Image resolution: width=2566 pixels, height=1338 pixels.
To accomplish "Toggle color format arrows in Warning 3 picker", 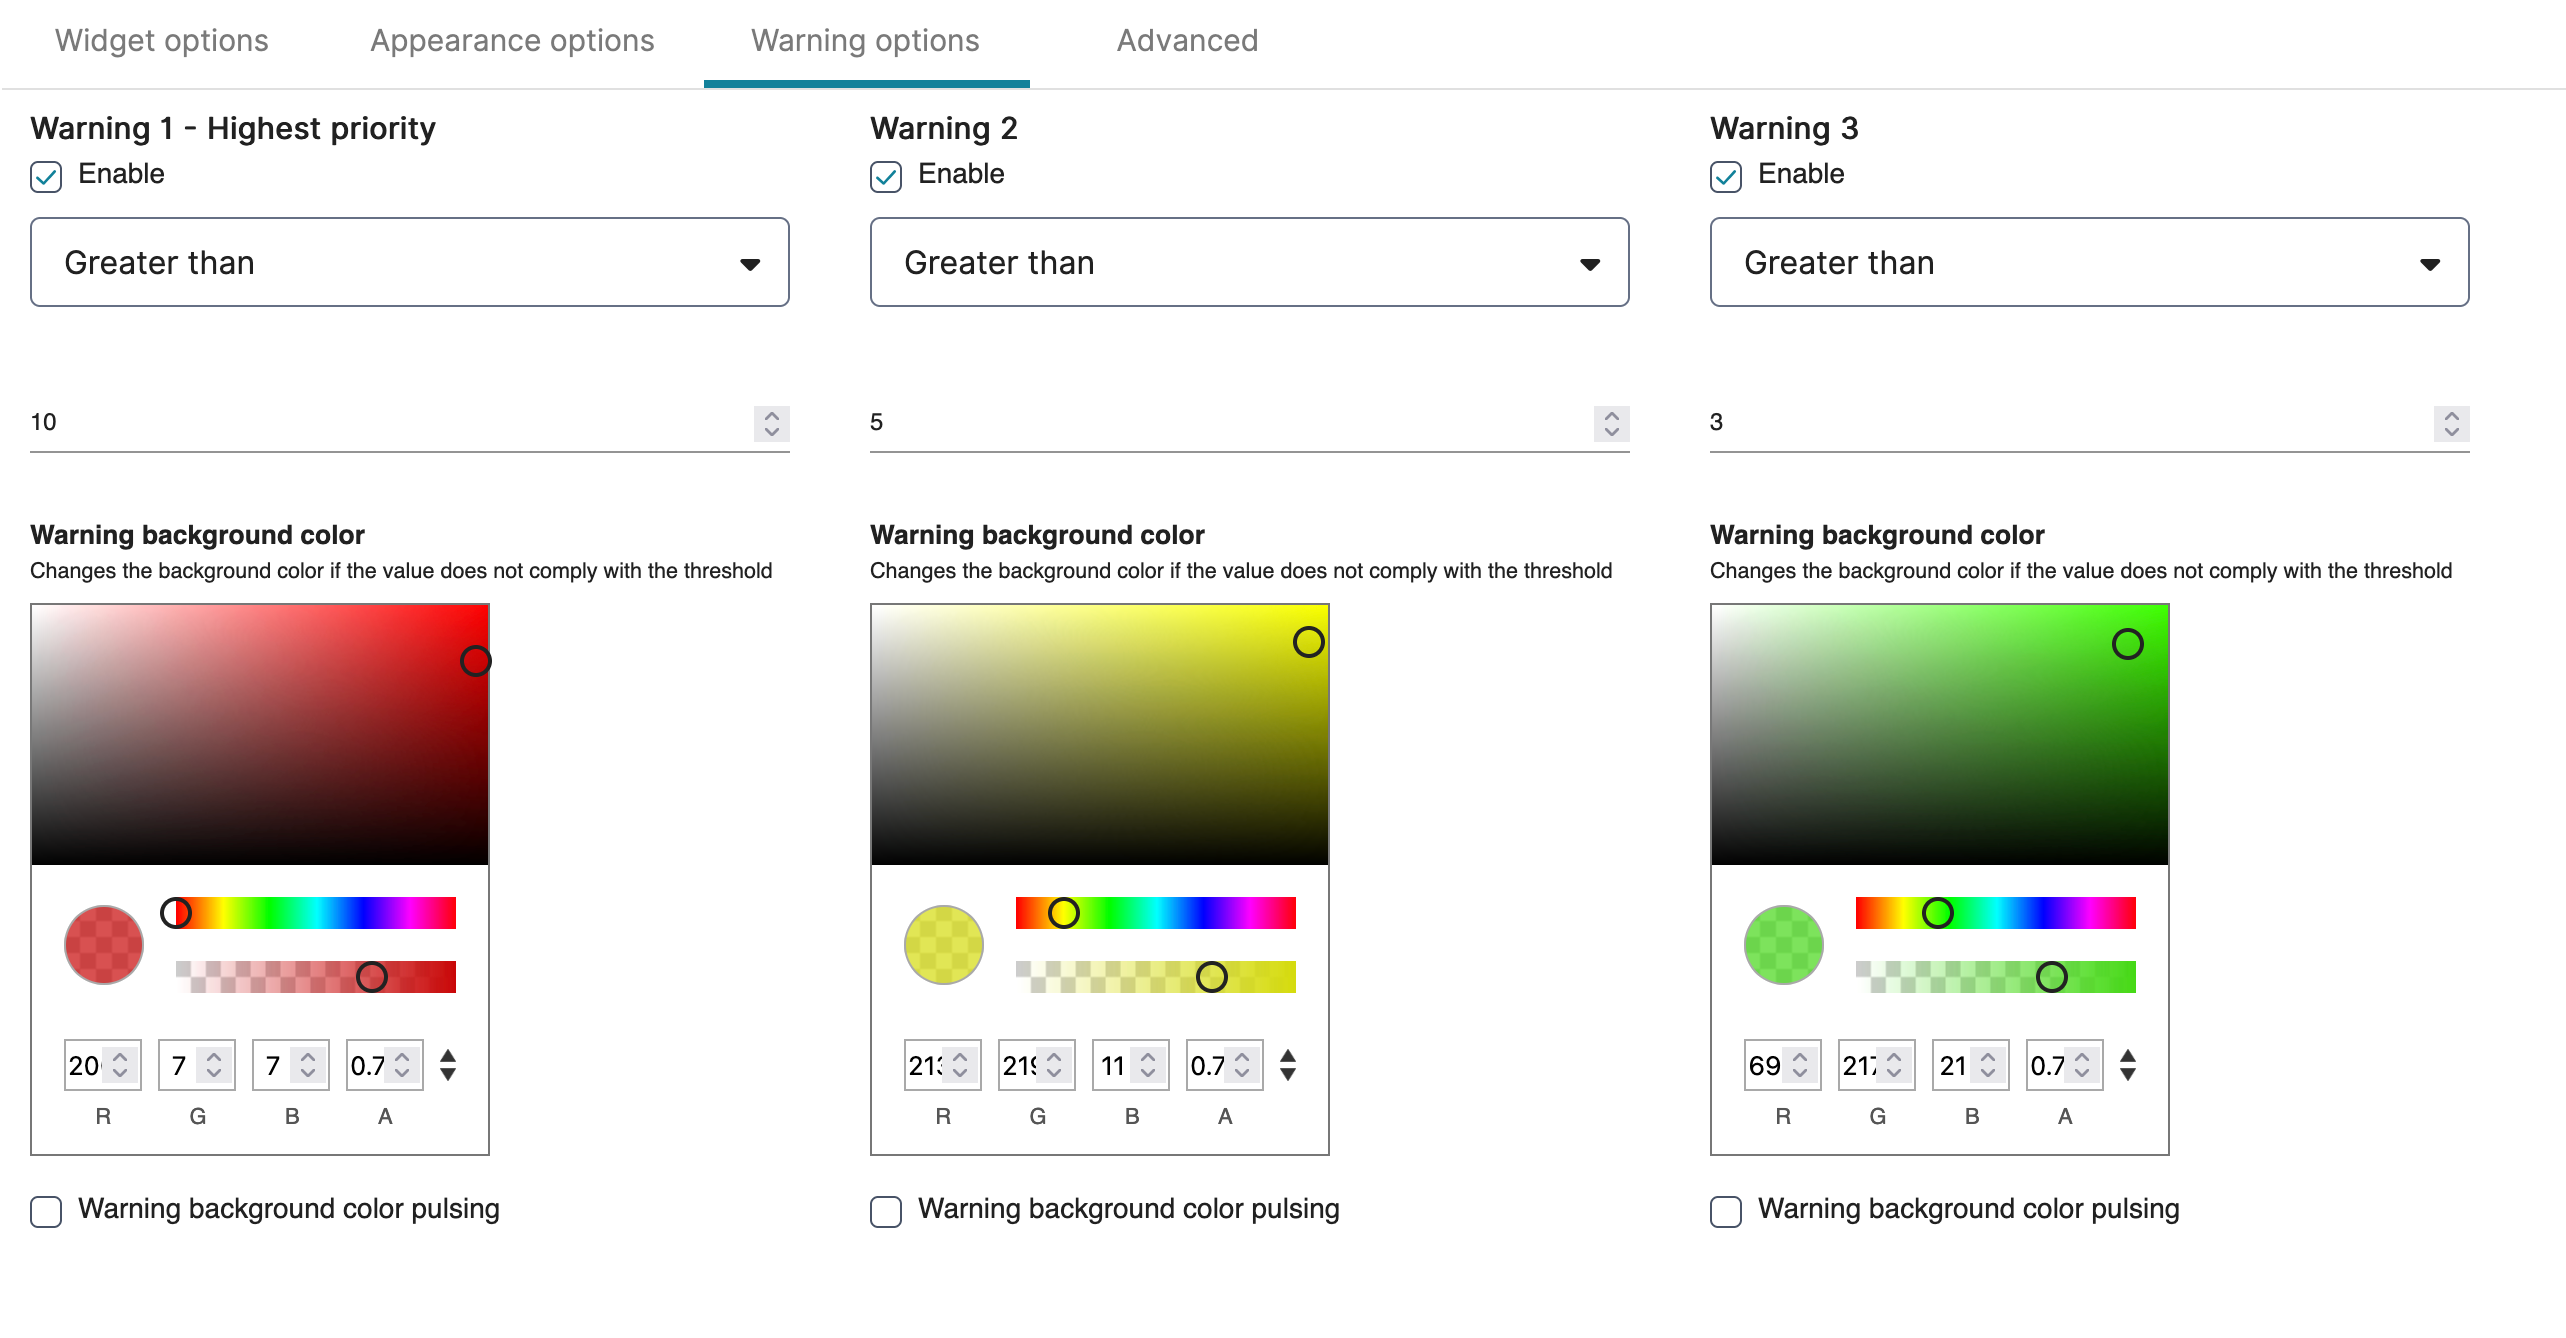I will (2128, 1065).
